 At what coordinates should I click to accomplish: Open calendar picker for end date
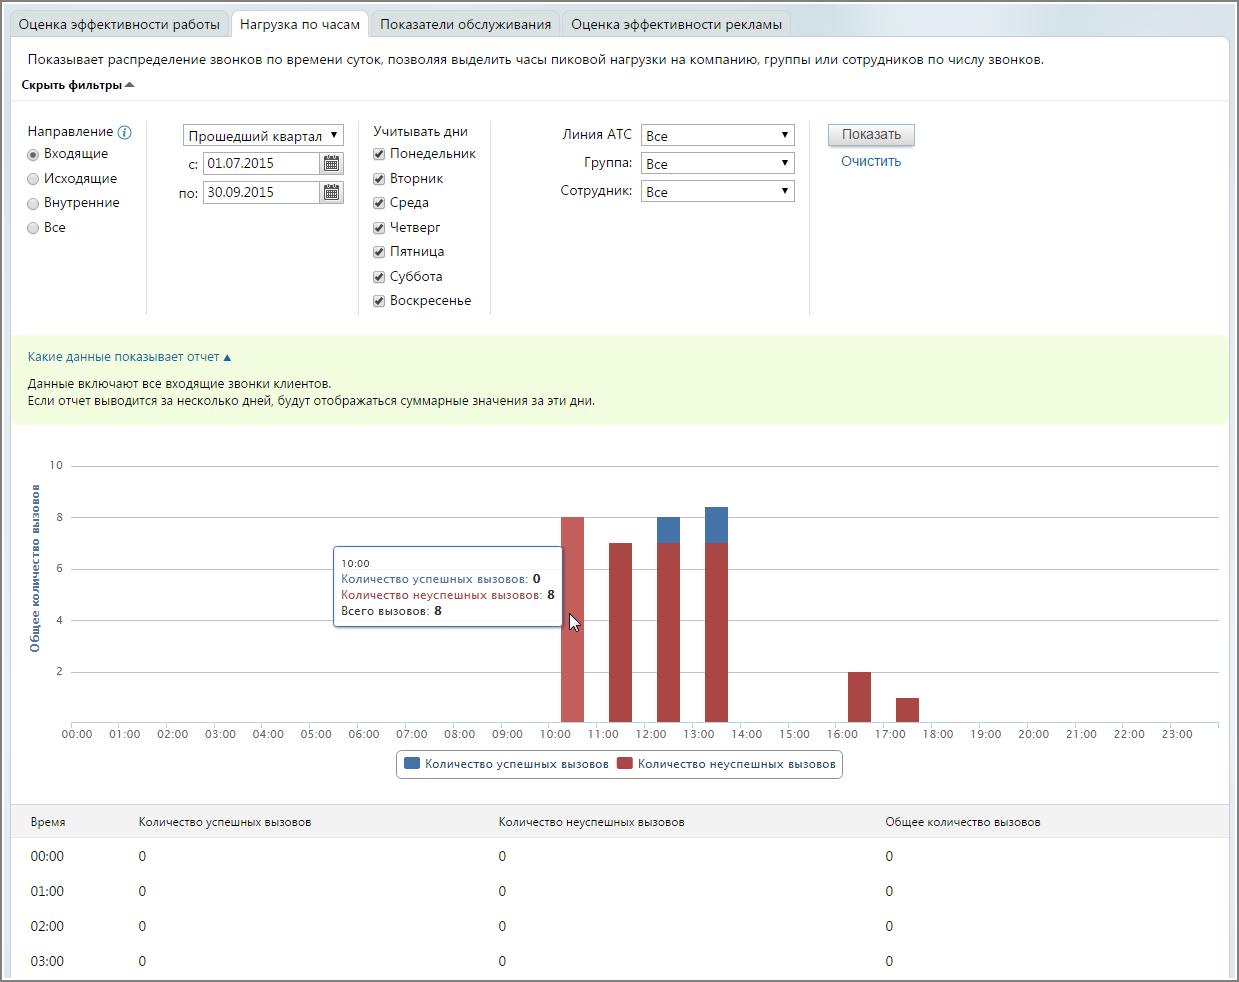point(332,192)
